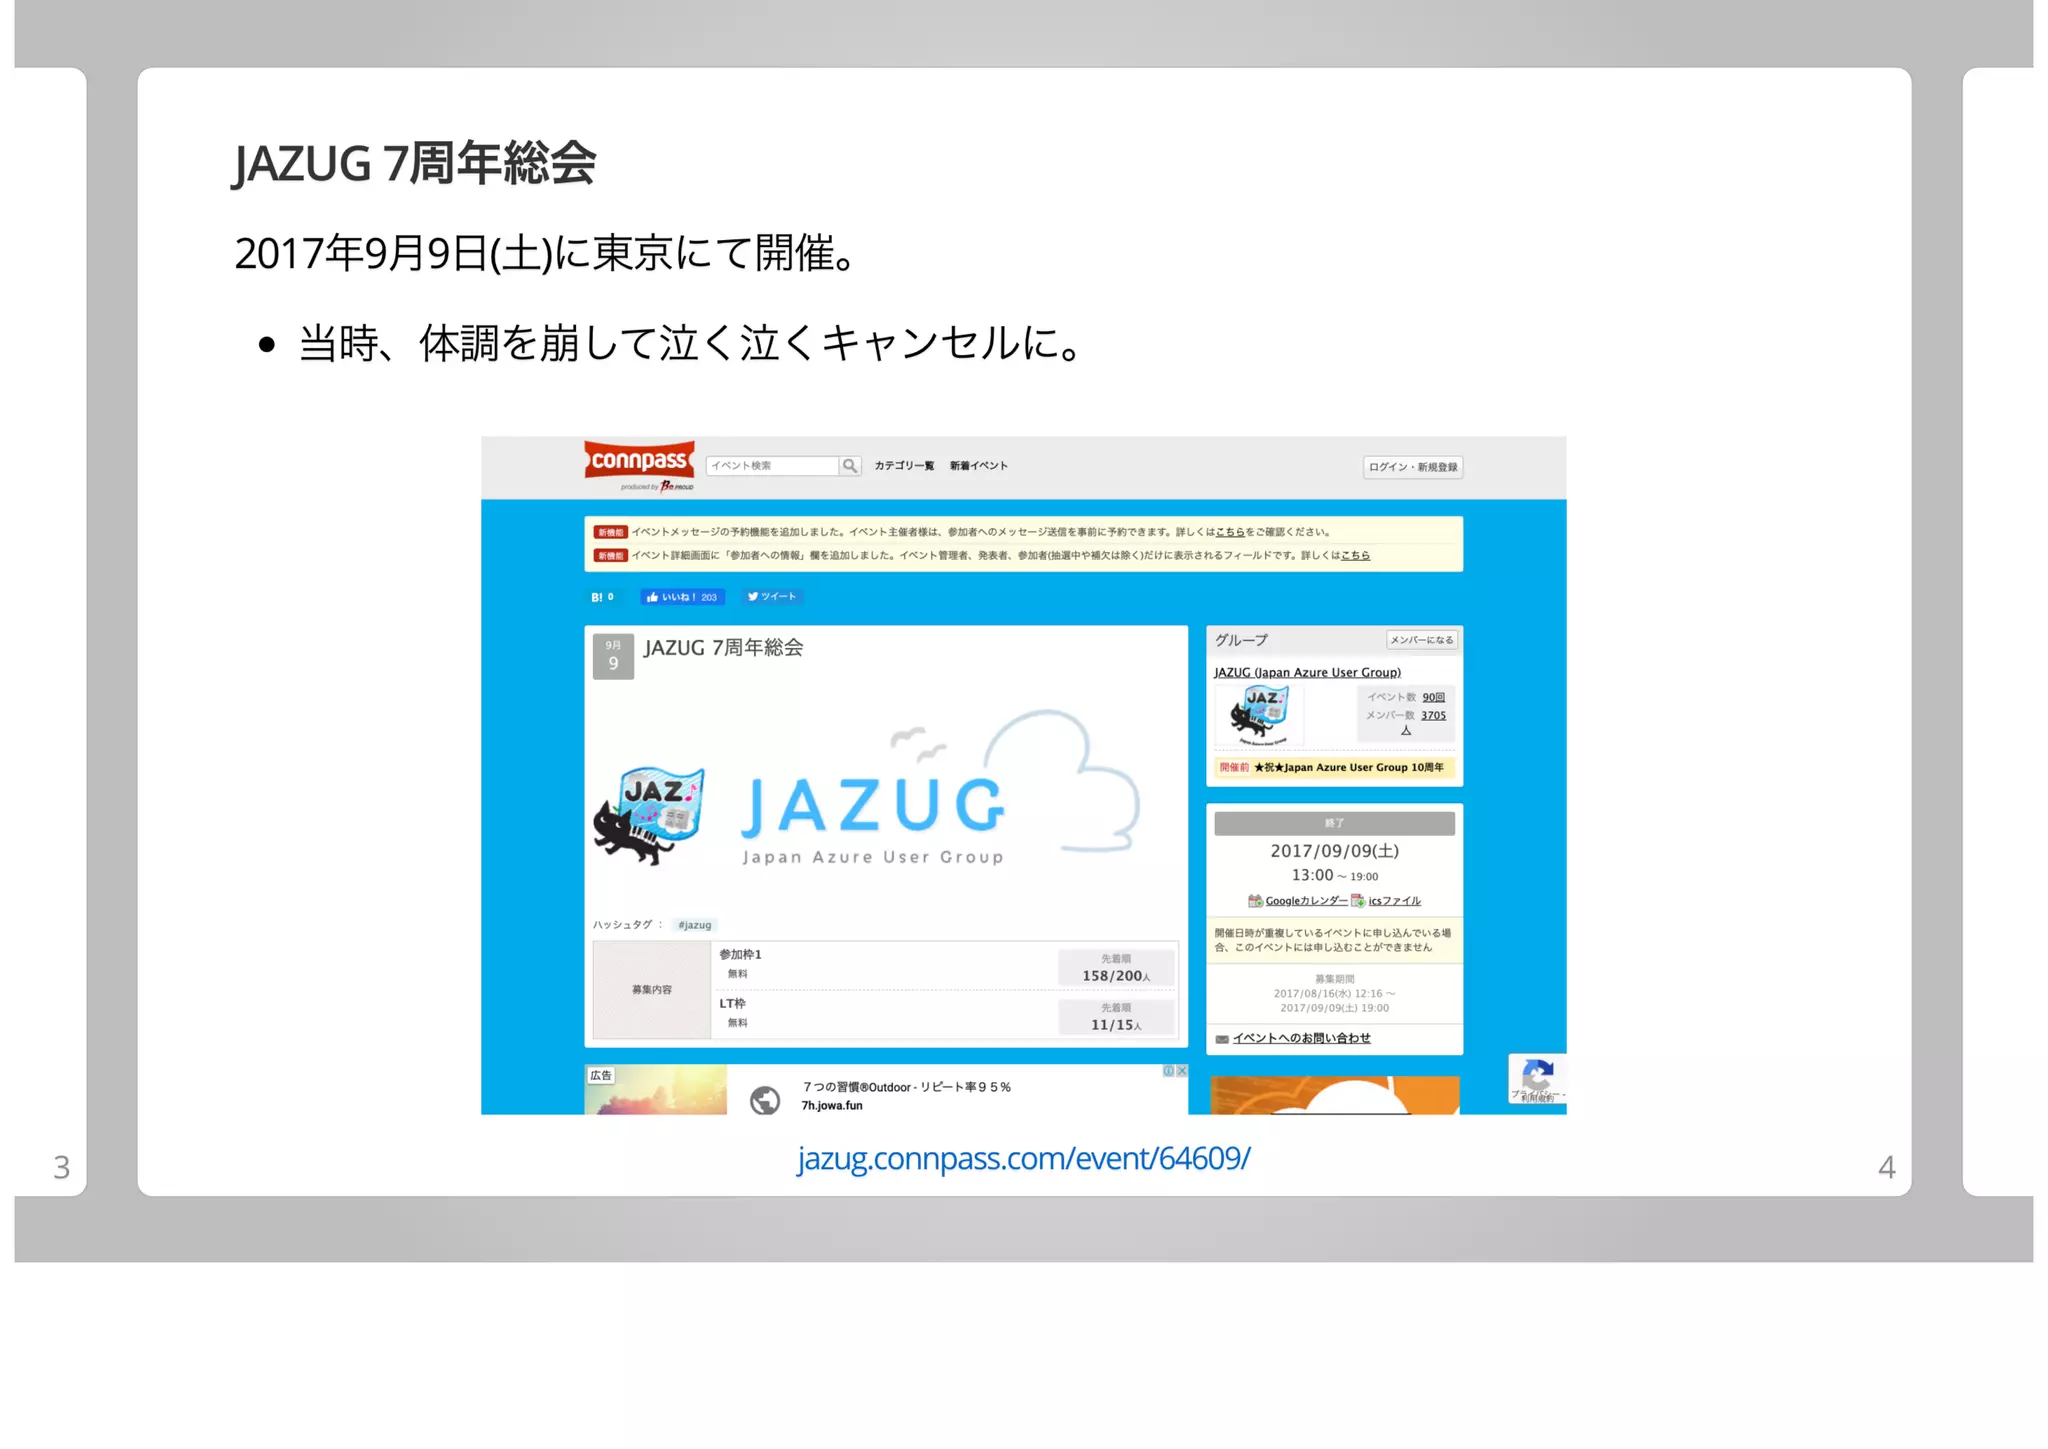Click the ログイン・新規登録 button
The image size is (2048, 1449).
click(1412, 467)
